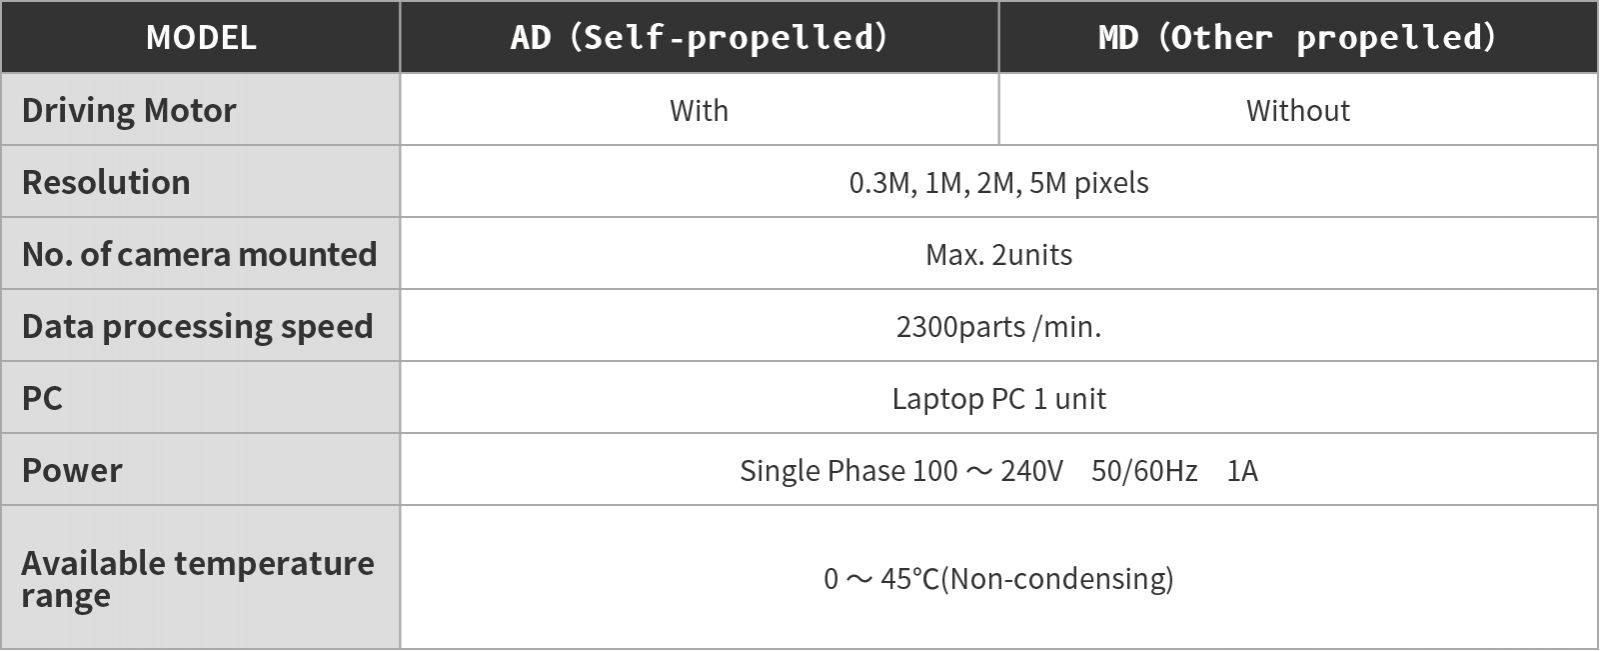Image resolution: width=1600 pixels, height=651 pixels.
Task: Click the '0 ~ 45°C(Non-condensing)' value
Action: [x=998, y=579]
